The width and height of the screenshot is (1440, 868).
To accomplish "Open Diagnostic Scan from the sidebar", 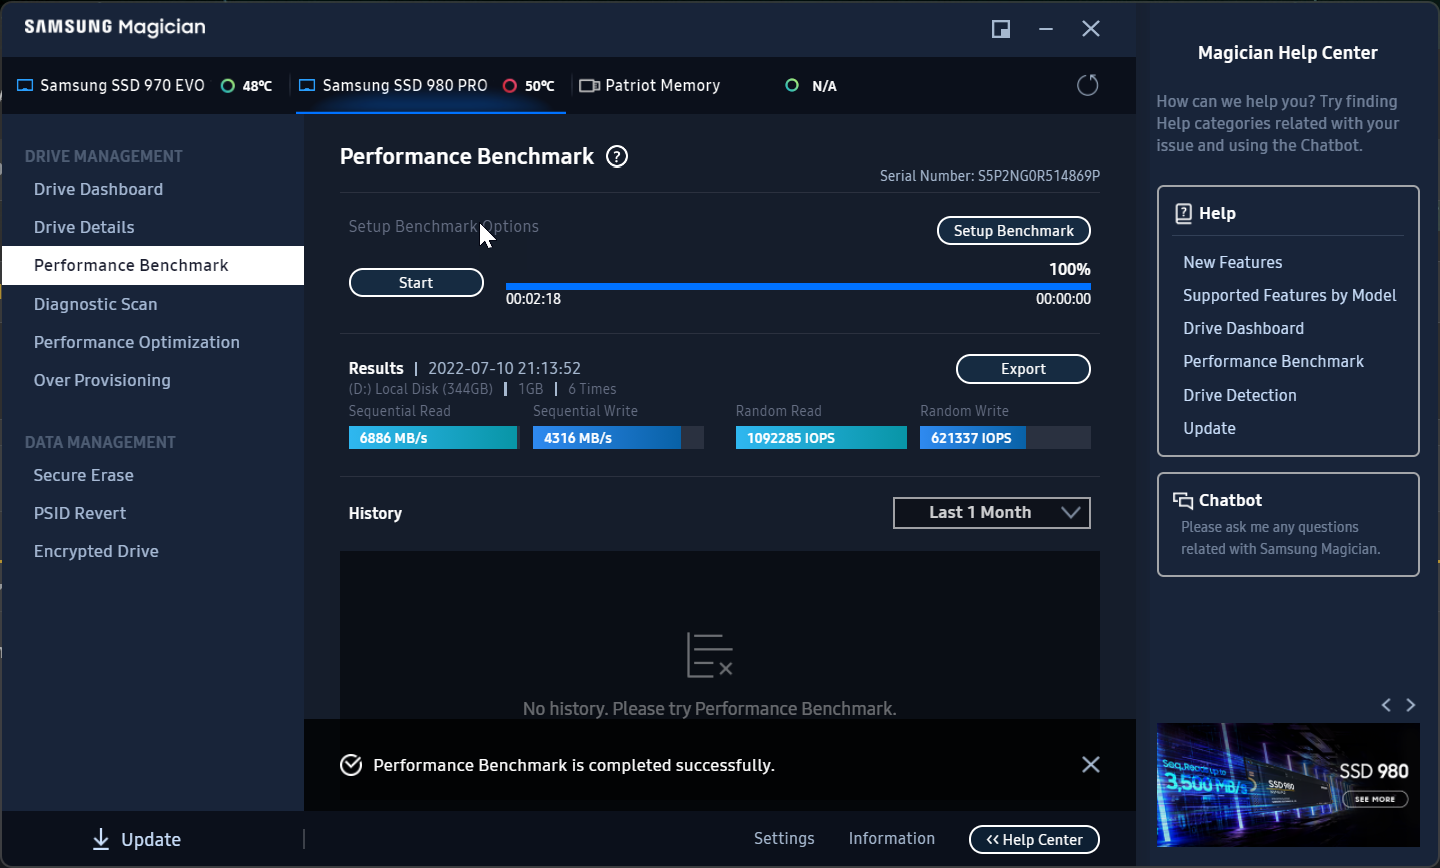I will [96, 304].
